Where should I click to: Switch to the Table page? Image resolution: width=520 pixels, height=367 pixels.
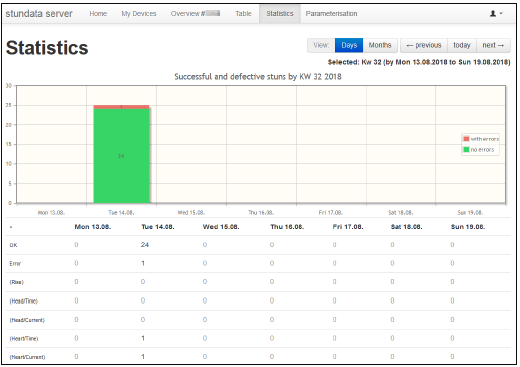pos(243,14)
